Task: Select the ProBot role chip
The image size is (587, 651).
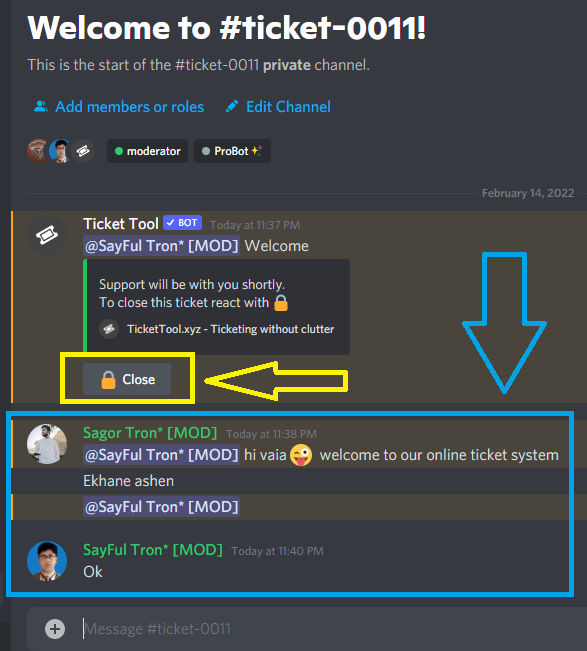Action: click(232, 151)
